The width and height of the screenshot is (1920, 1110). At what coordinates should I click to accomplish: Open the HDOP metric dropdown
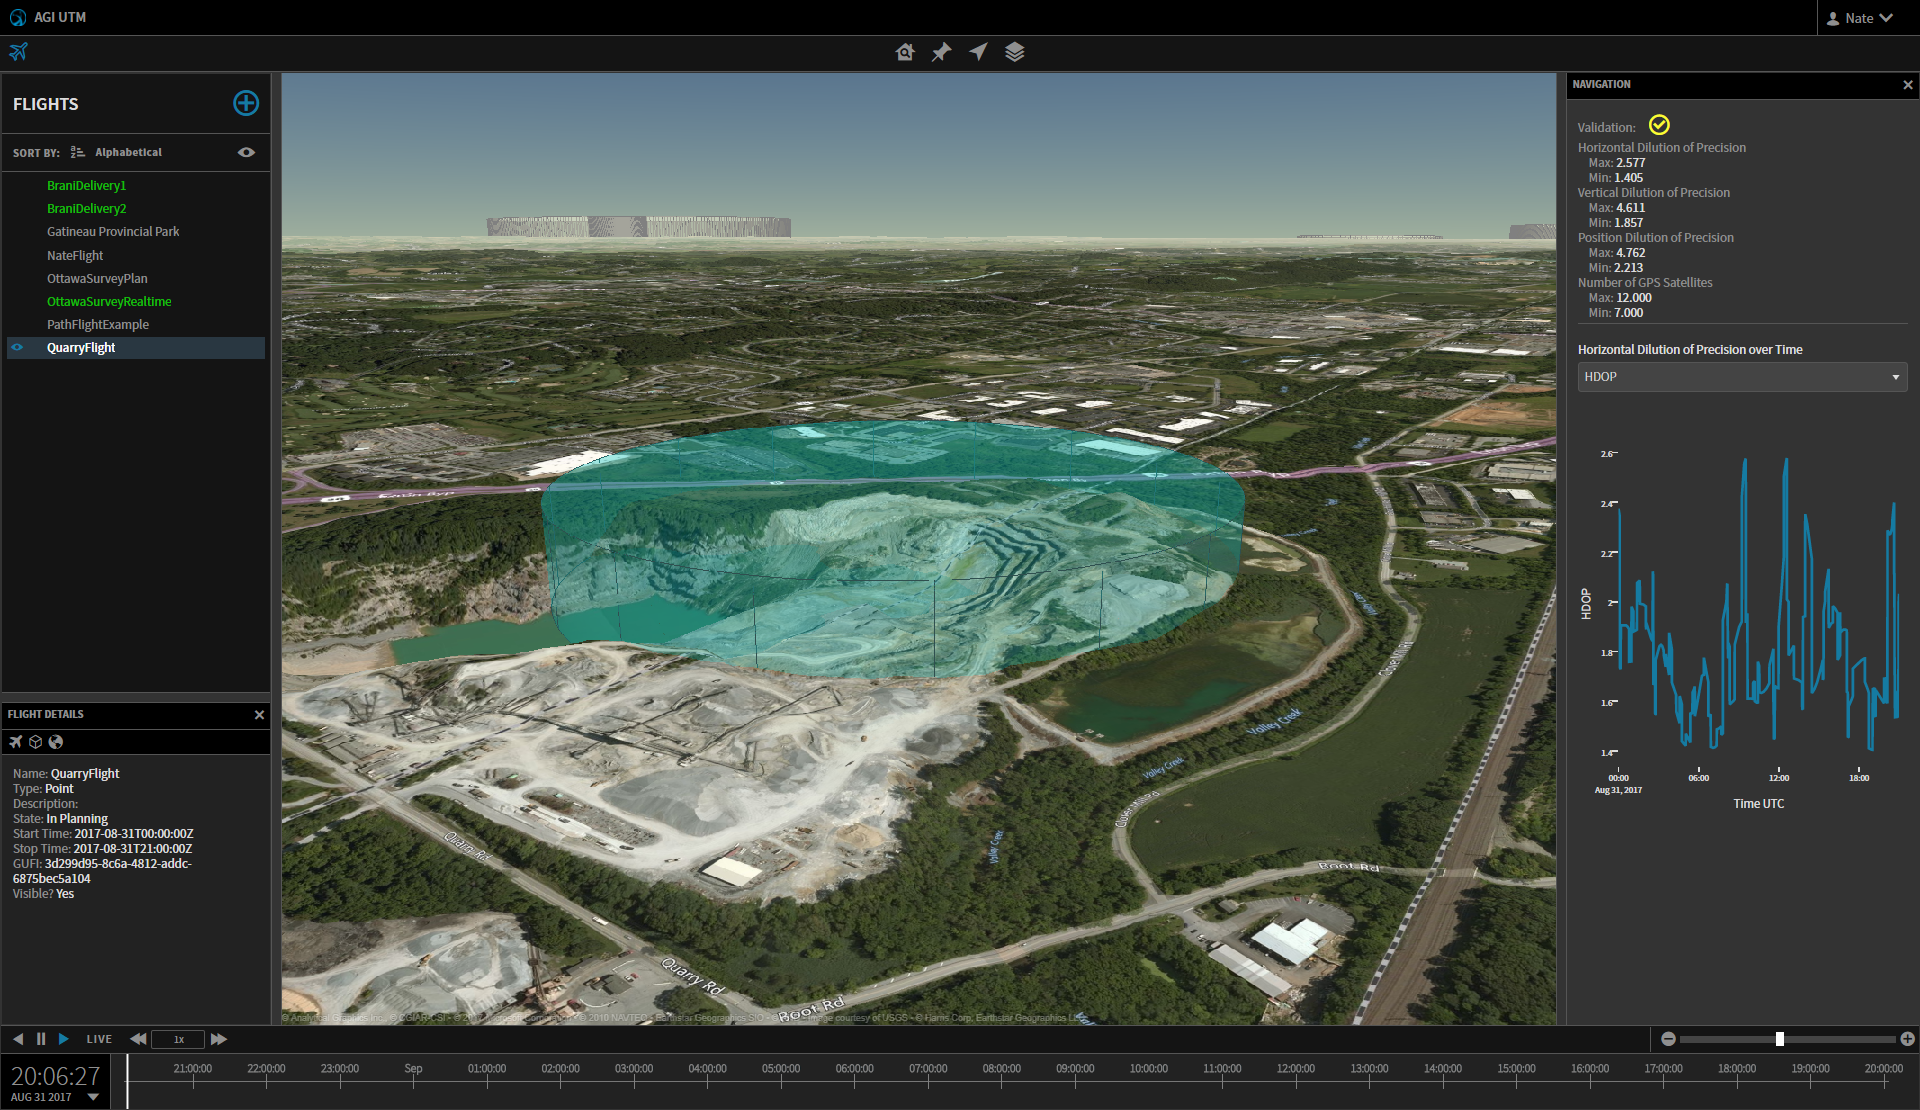(1742, 377)
